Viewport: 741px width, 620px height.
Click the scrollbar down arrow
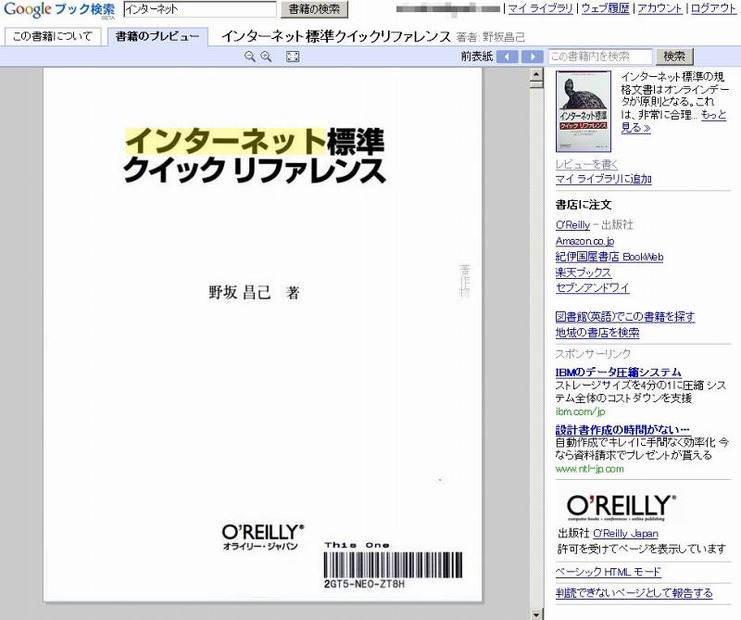coord(536,615)
